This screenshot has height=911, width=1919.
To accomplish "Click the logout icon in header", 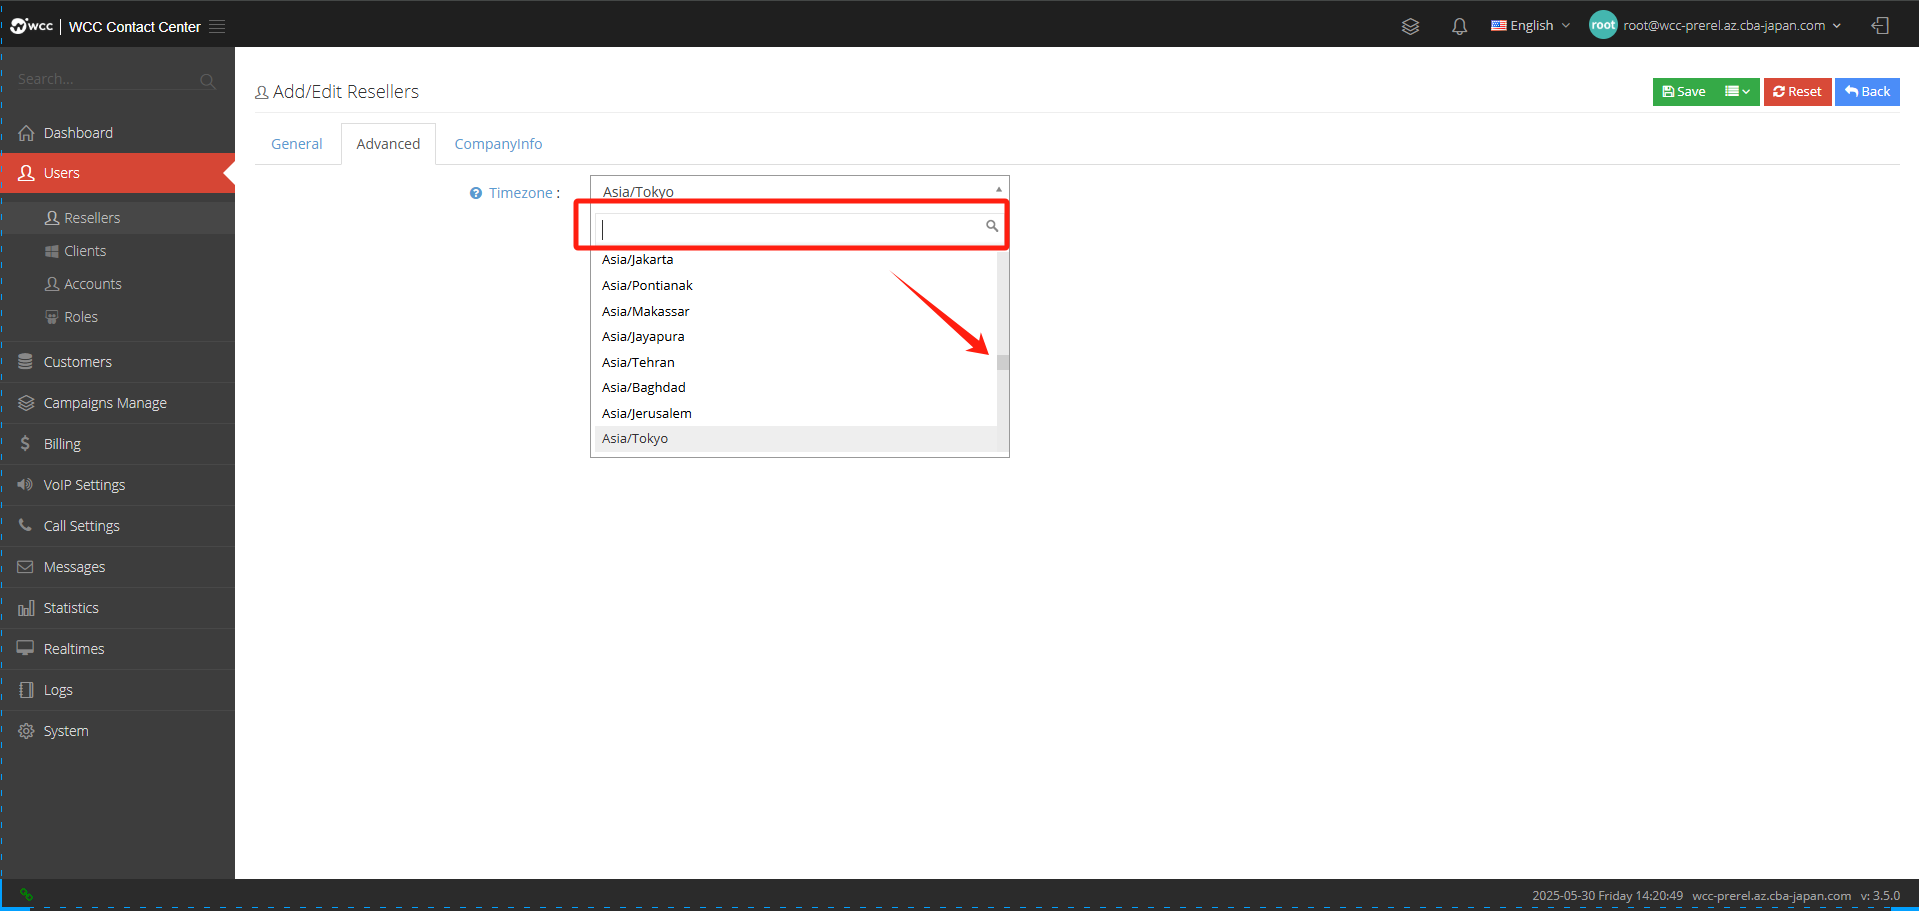I will [1880, 26].
